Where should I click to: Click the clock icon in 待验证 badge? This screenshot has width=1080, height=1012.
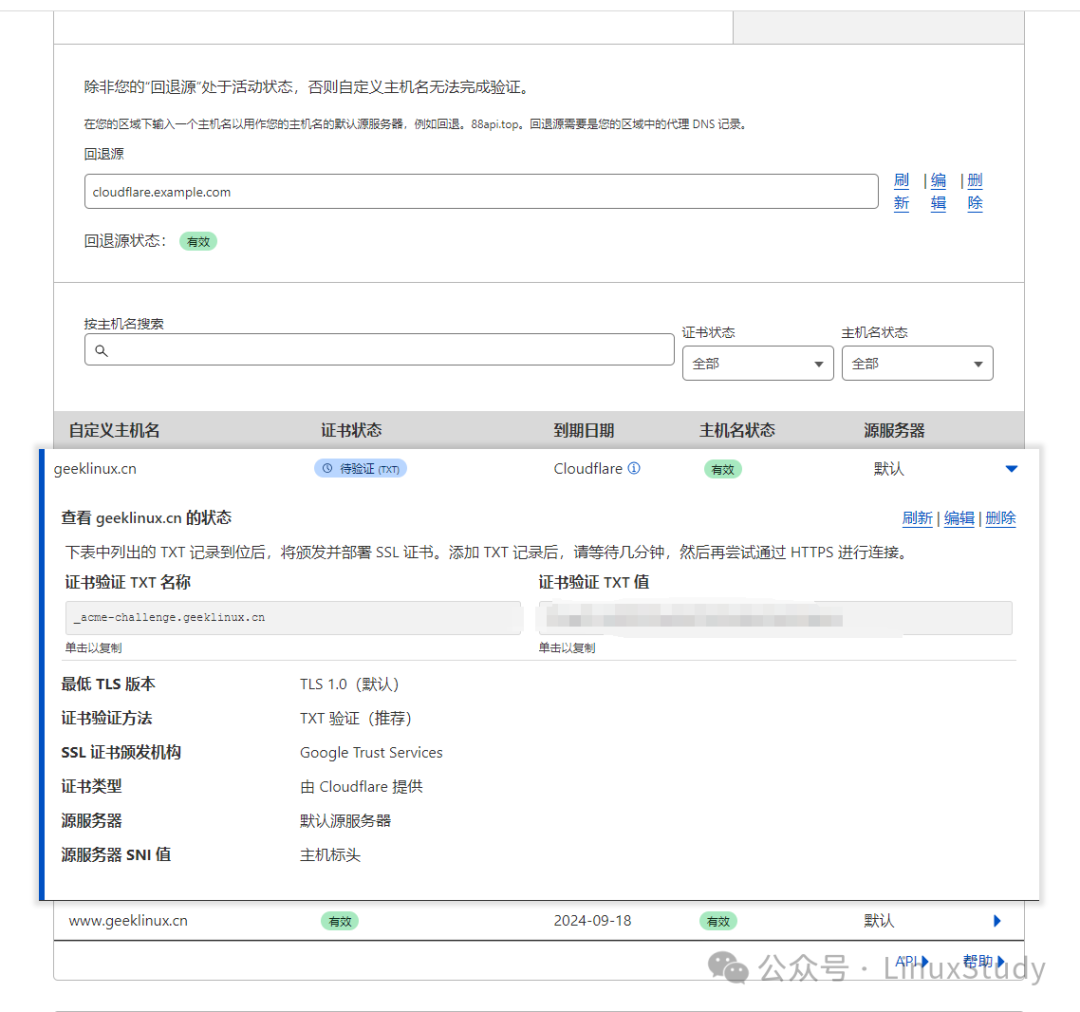[x=327, y=468]
